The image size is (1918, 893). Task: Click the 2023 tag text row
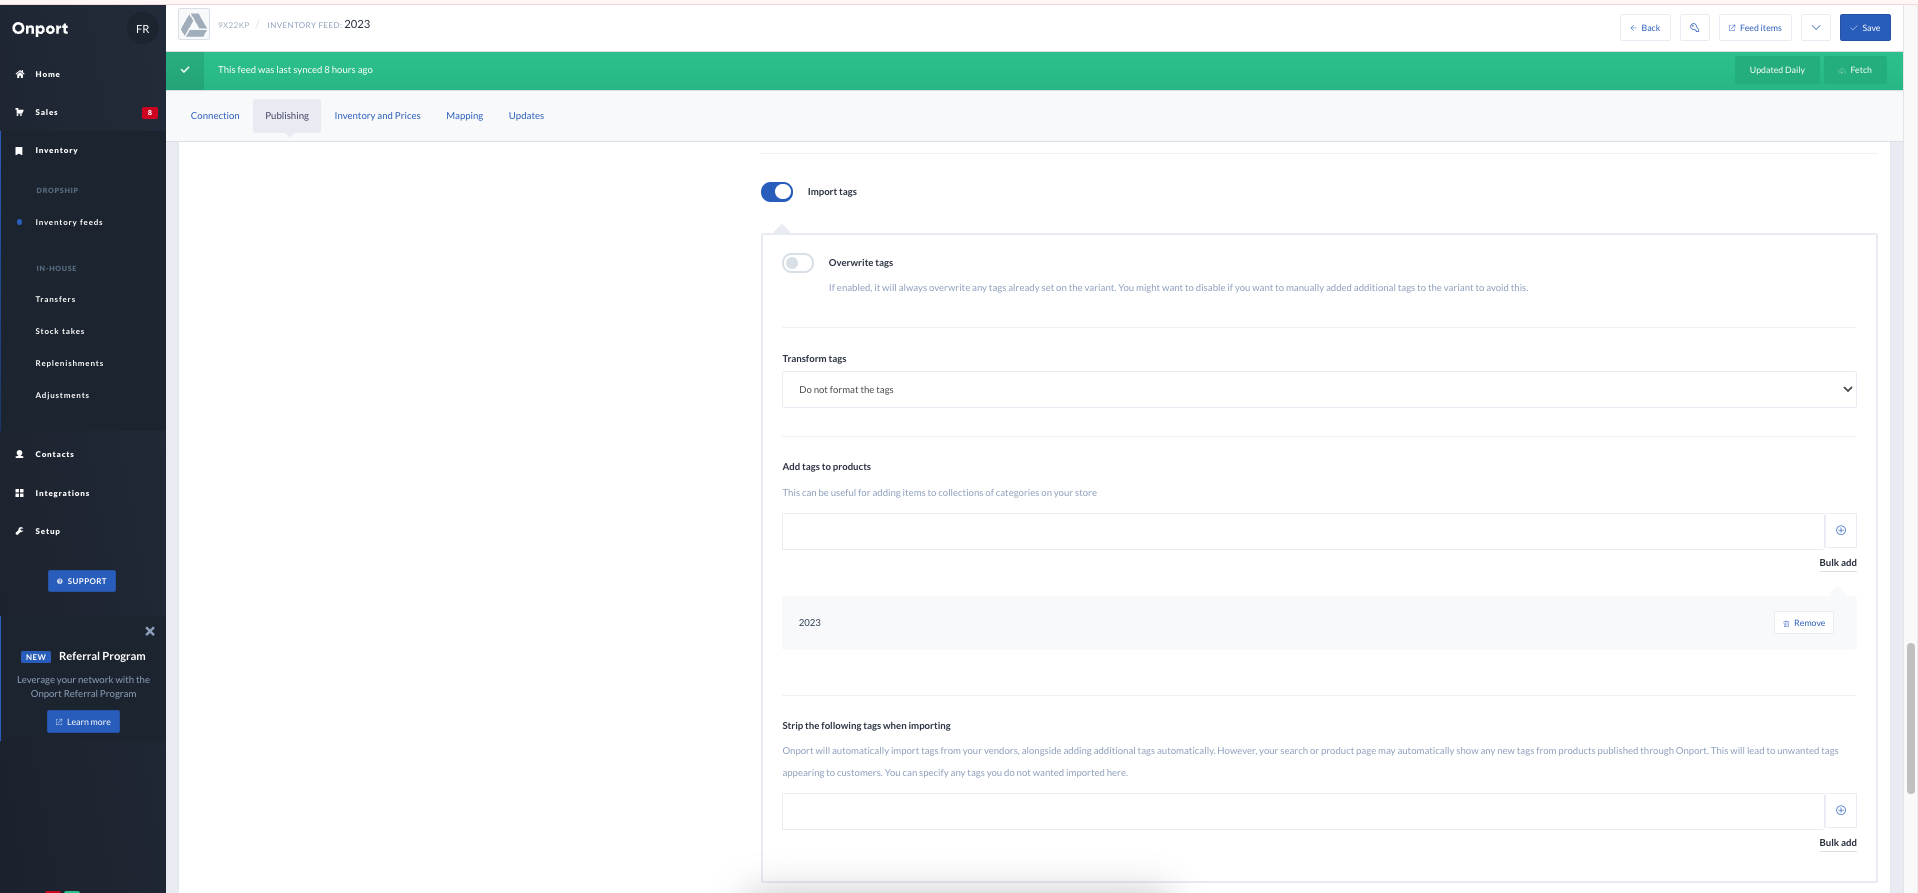1319,623
